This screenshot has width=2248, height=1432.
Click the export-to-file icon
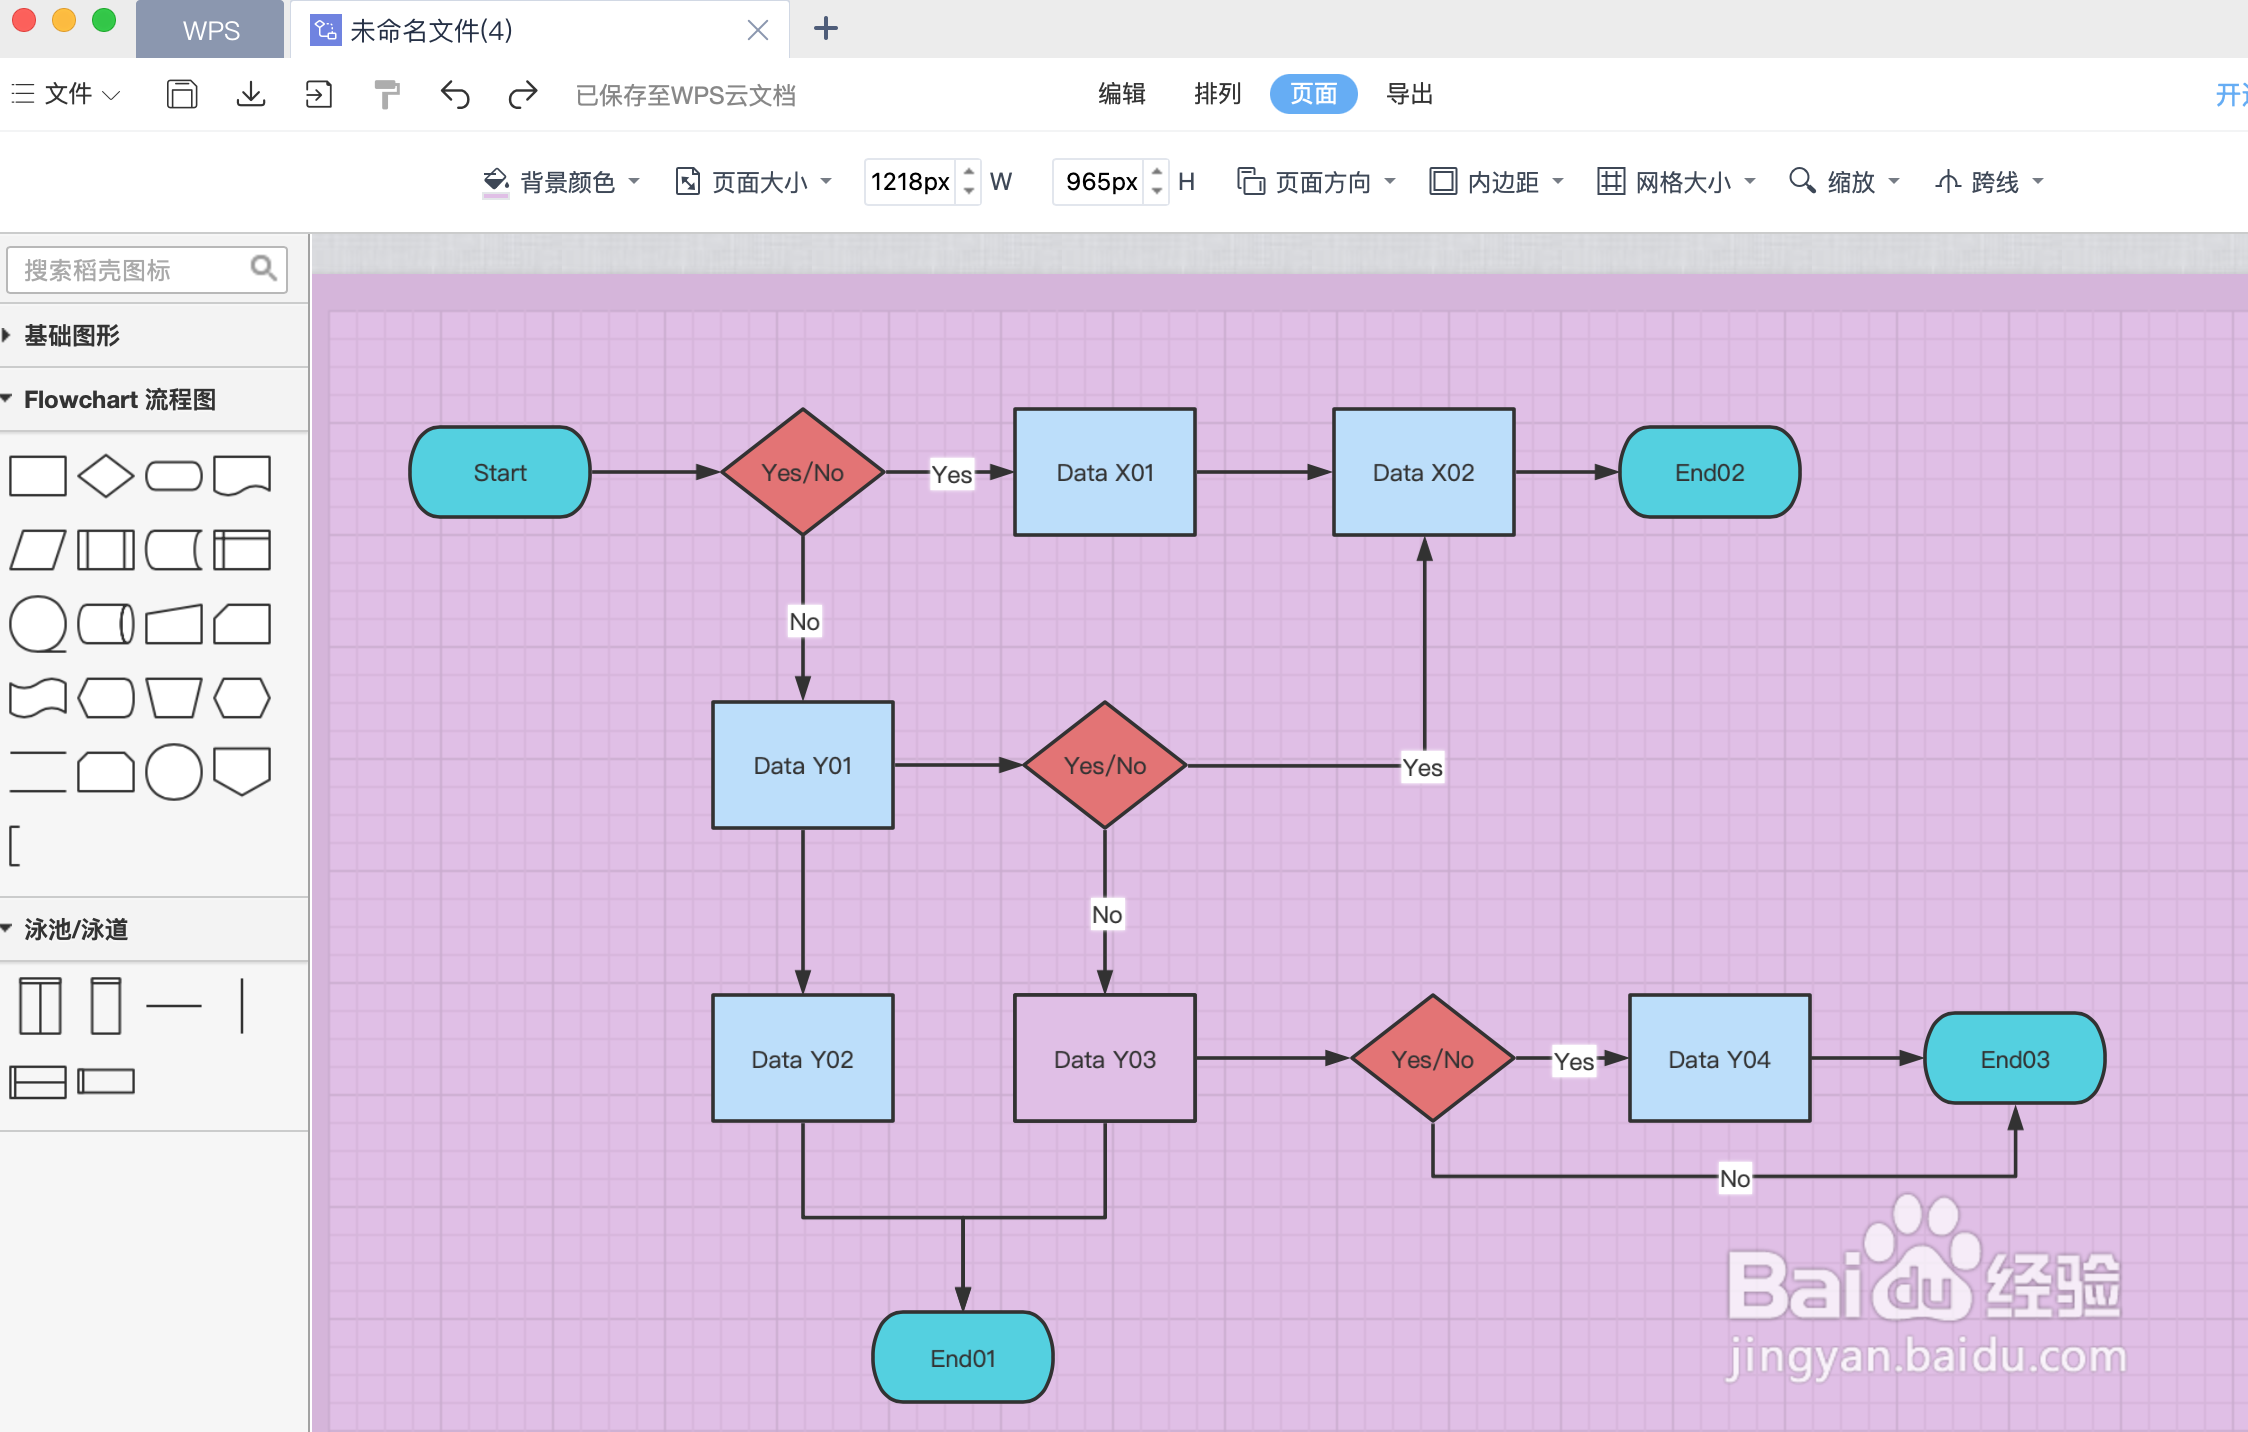click(319, 94)
